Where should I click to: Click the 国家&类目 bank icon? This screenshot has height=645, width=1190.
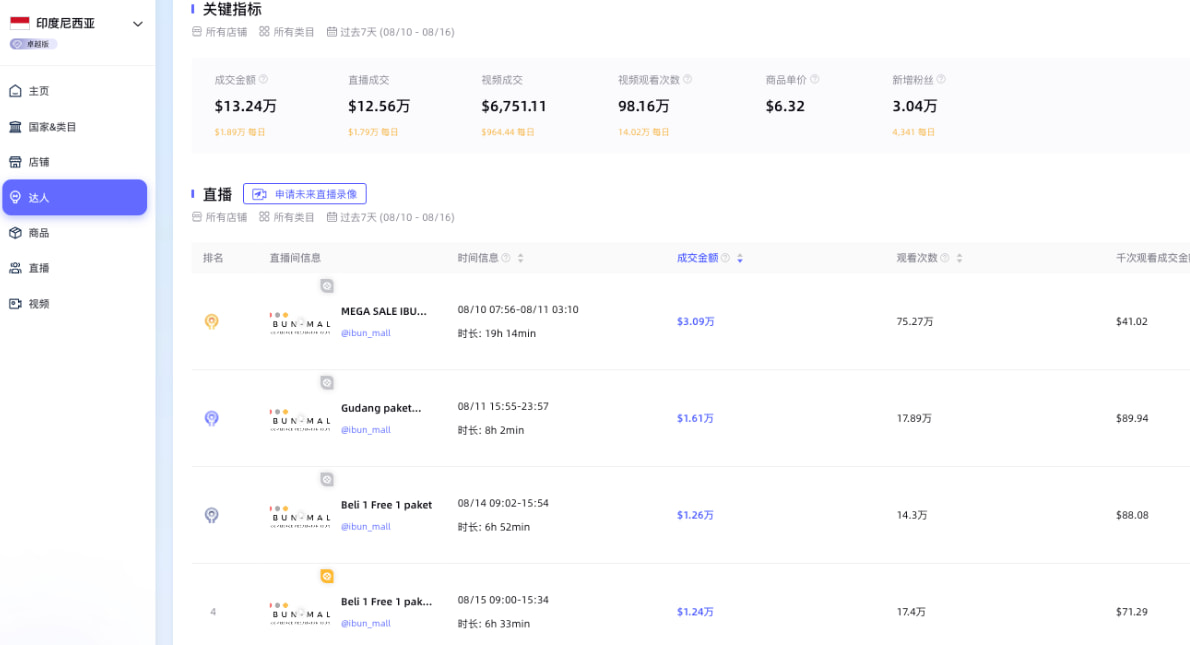point(15,127)
